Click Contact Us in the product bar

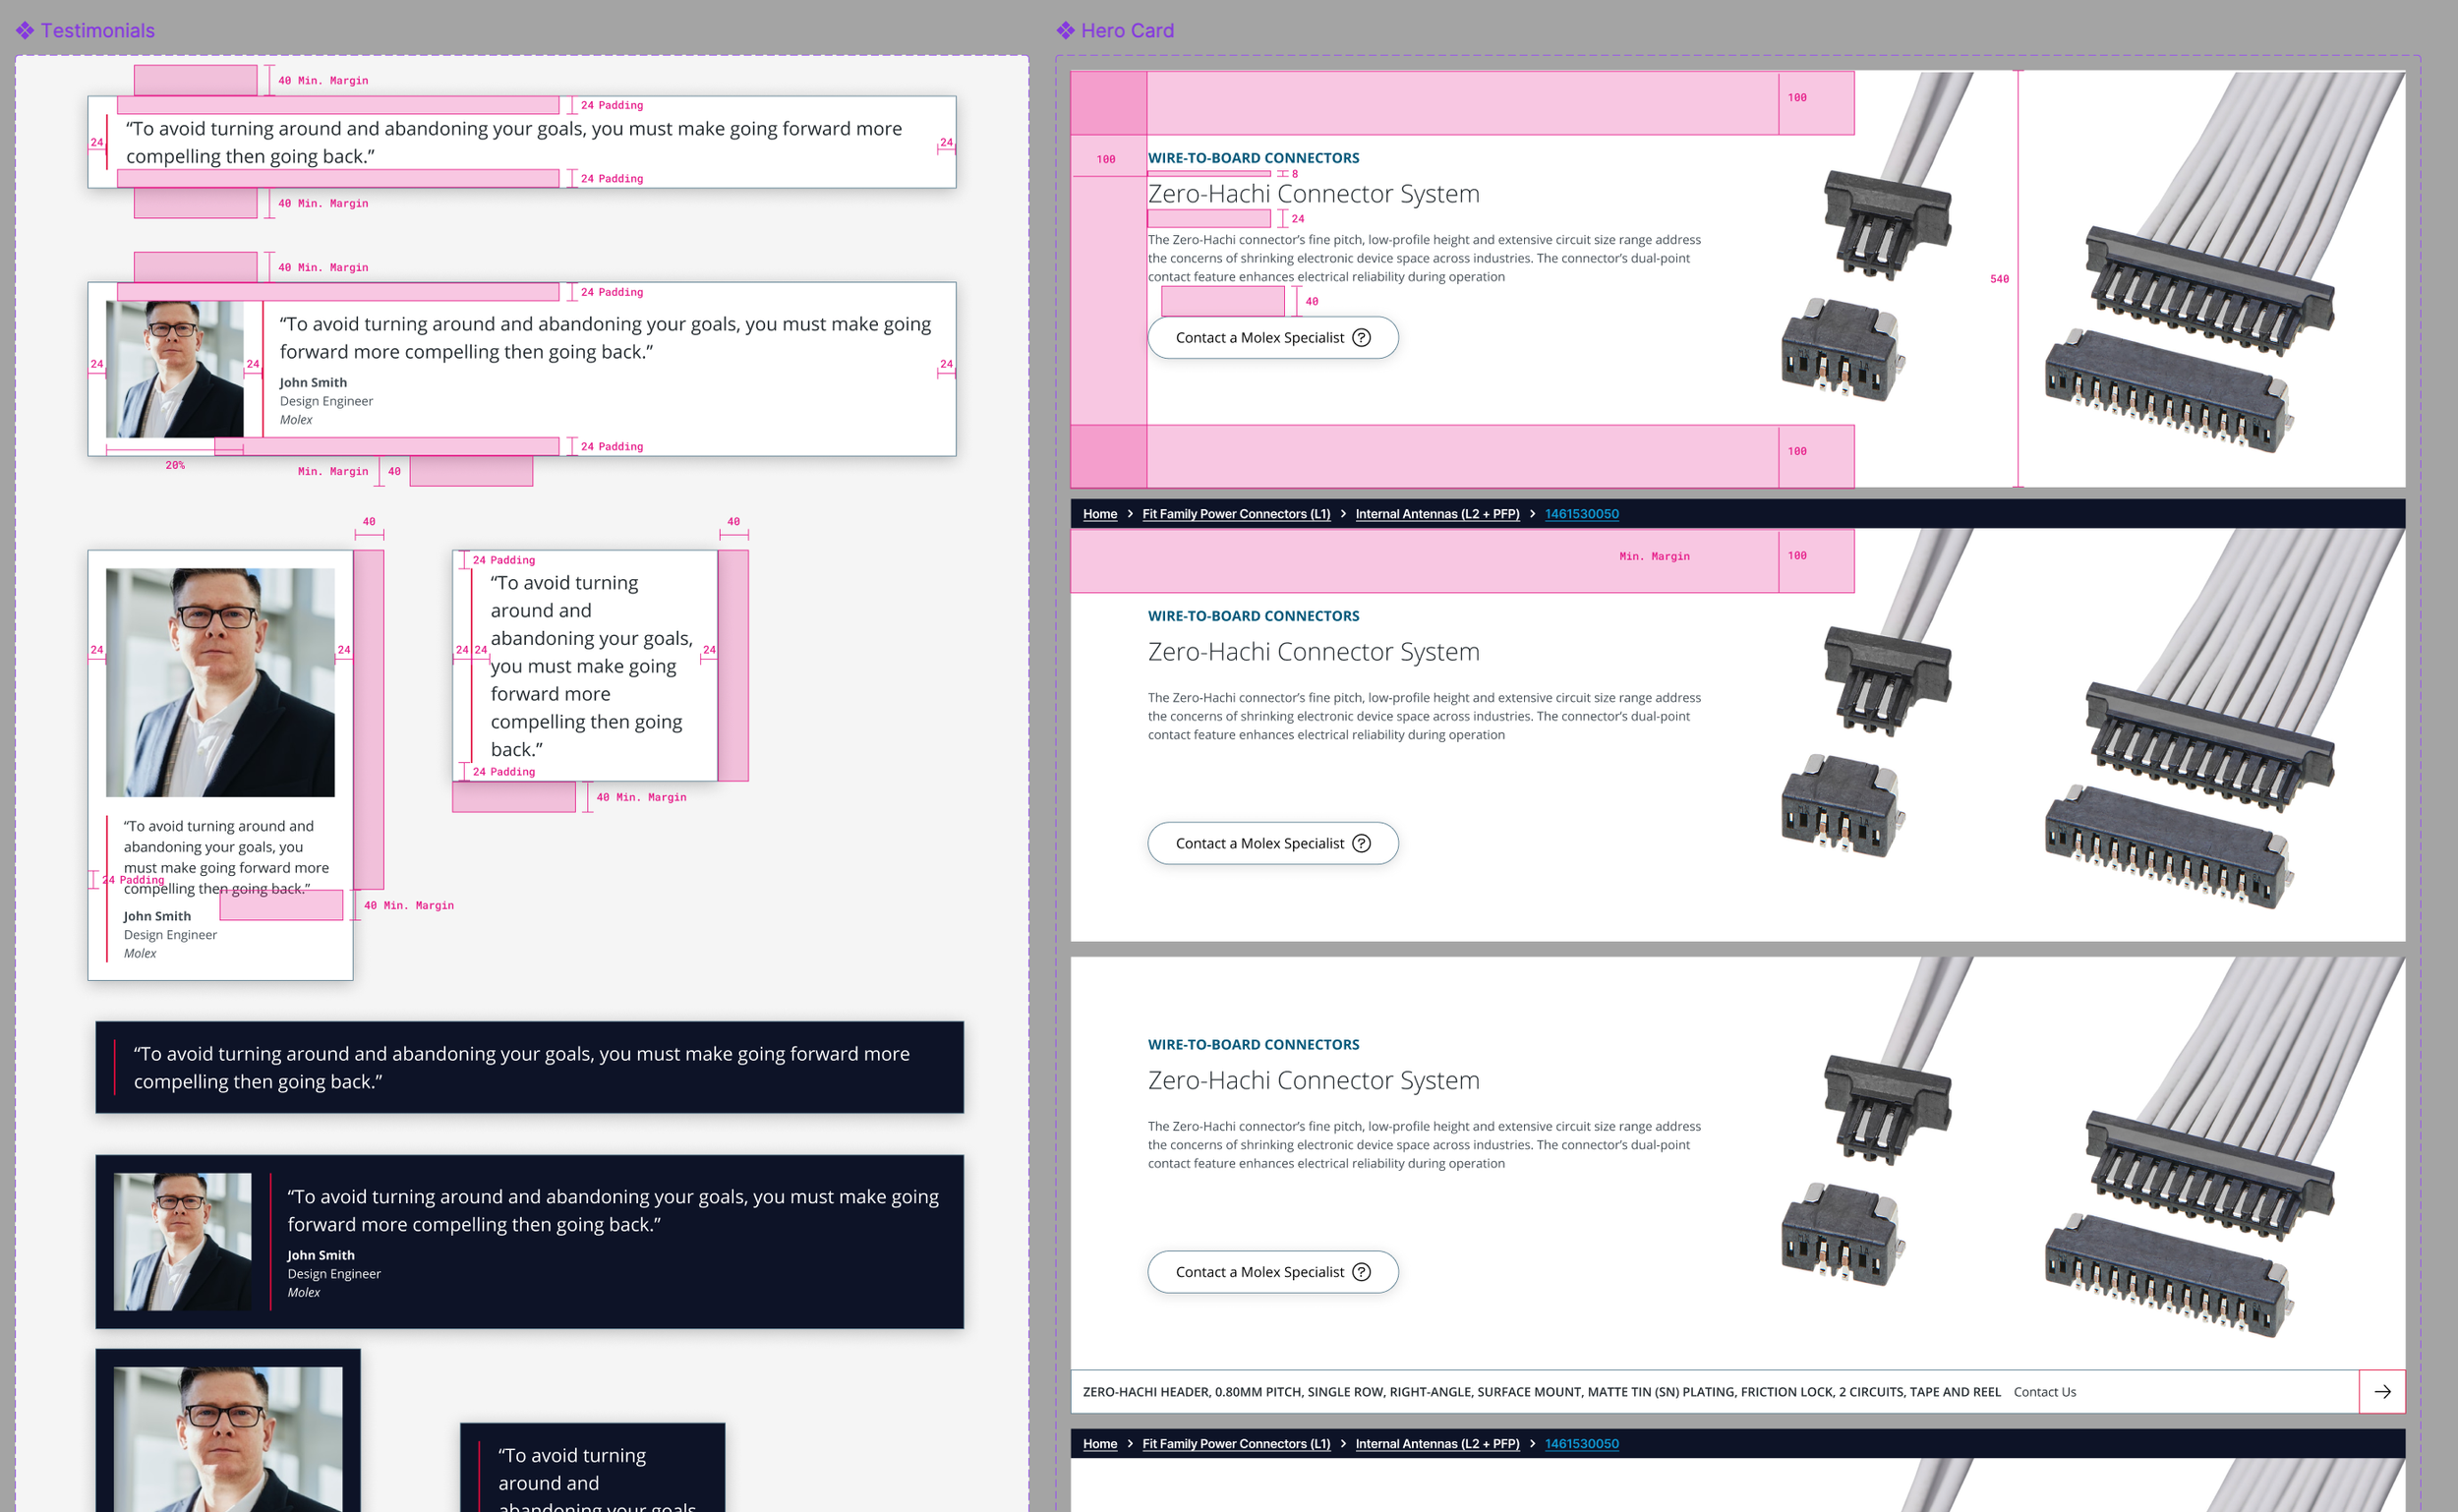2044,1392
